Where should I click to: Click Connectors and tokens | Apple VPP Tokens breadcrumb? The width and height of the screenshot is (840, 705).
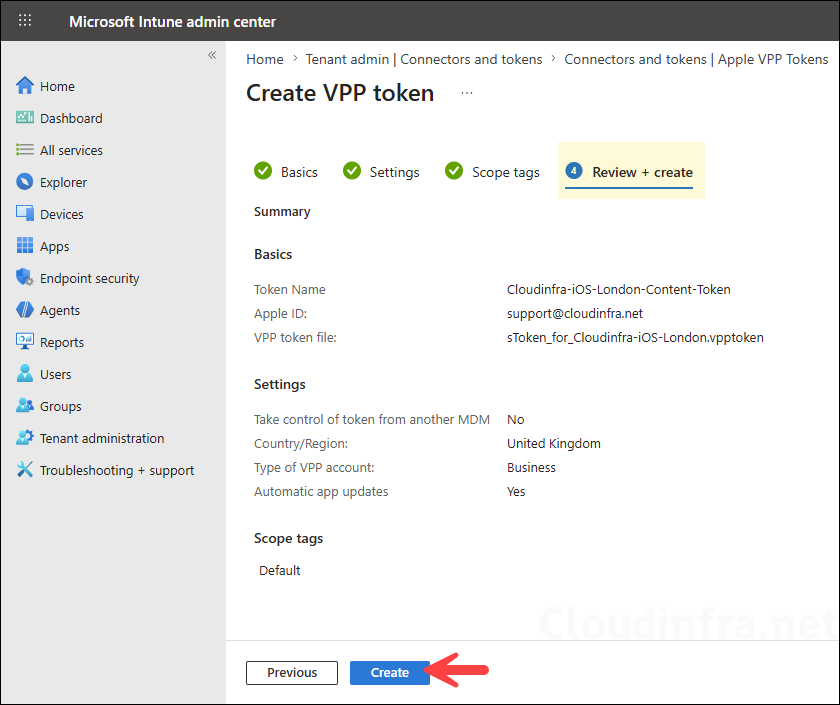[x=696, y=59]
